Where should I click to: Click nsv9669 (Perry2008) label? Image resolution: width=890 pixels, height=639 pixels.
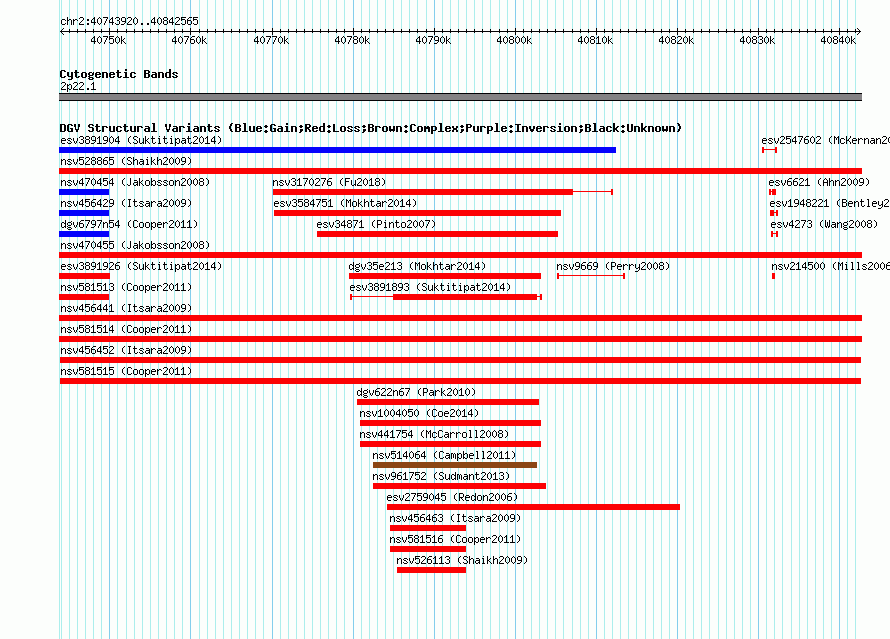click(613, 266)
